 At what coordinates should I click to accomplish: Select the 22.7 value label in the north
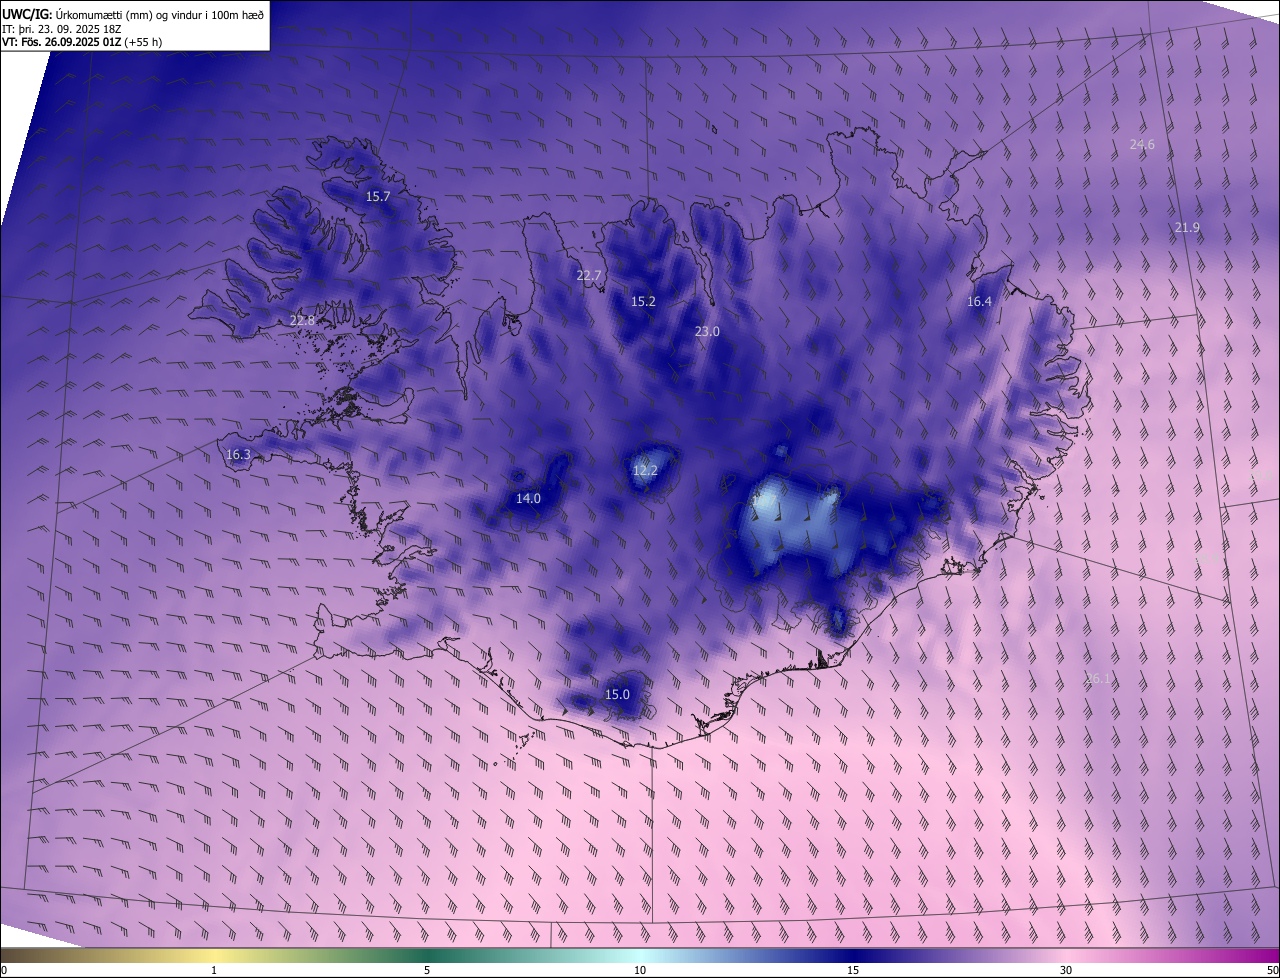click(x=589, y=276)
